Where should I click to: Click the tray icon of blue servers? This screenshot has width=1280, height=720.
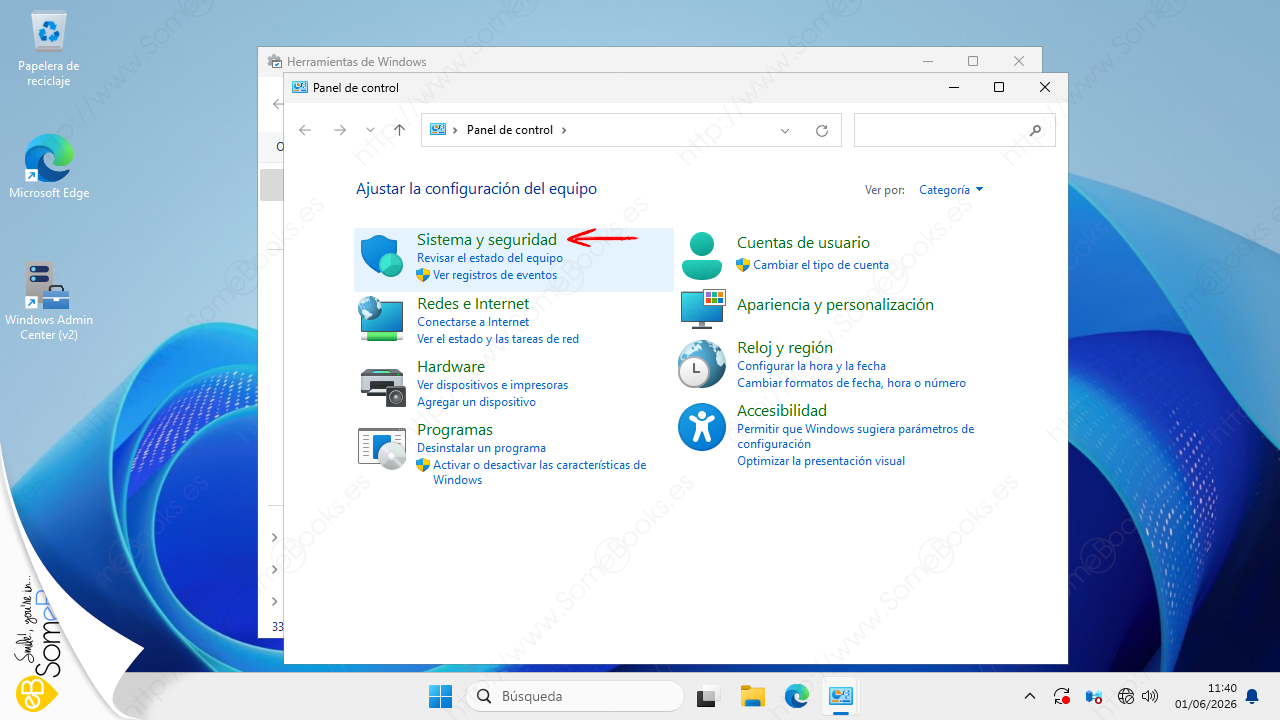(x=1093, y=696)
